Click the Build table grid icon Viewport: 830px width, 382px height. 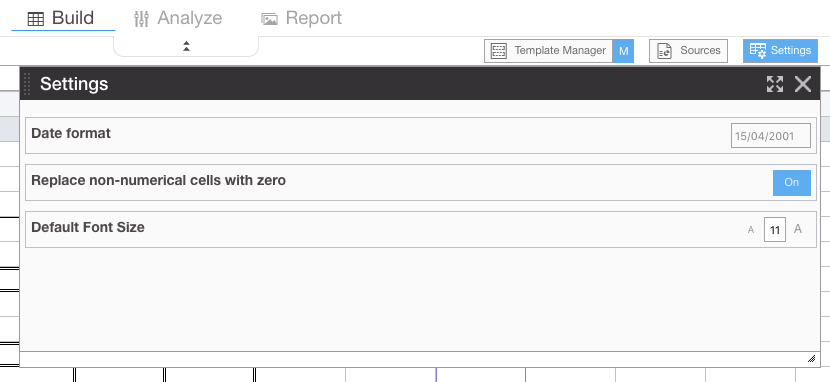[x=36, y=19]
